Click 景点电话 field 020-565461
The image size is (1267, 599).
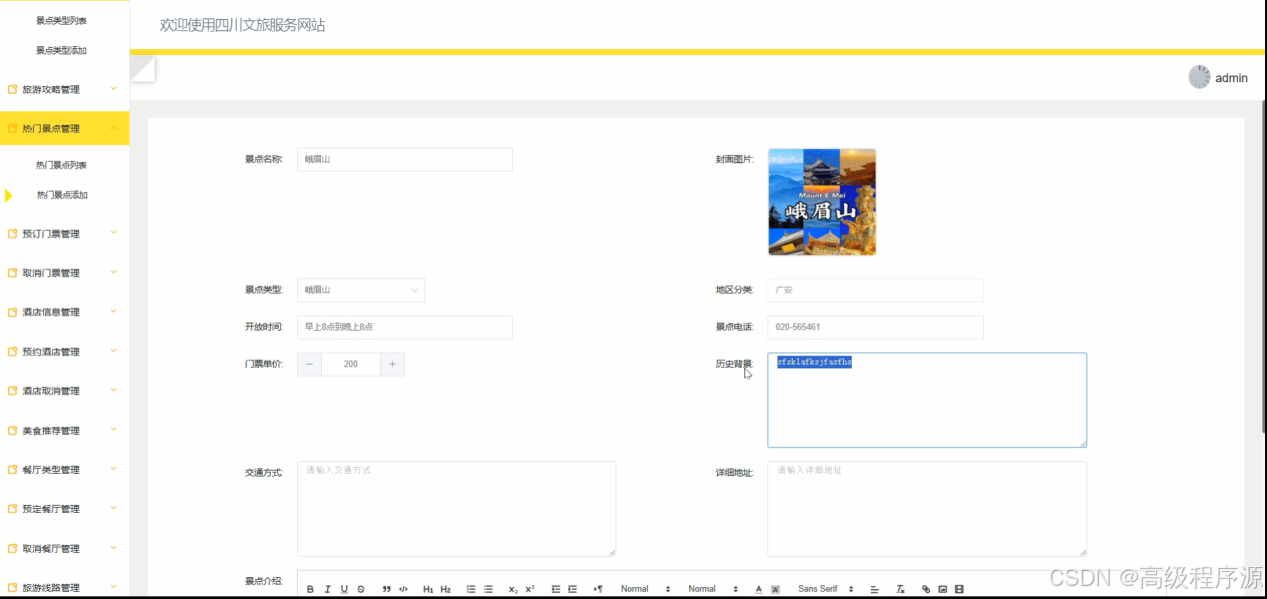pyautogui.click(x=876, y=327)
